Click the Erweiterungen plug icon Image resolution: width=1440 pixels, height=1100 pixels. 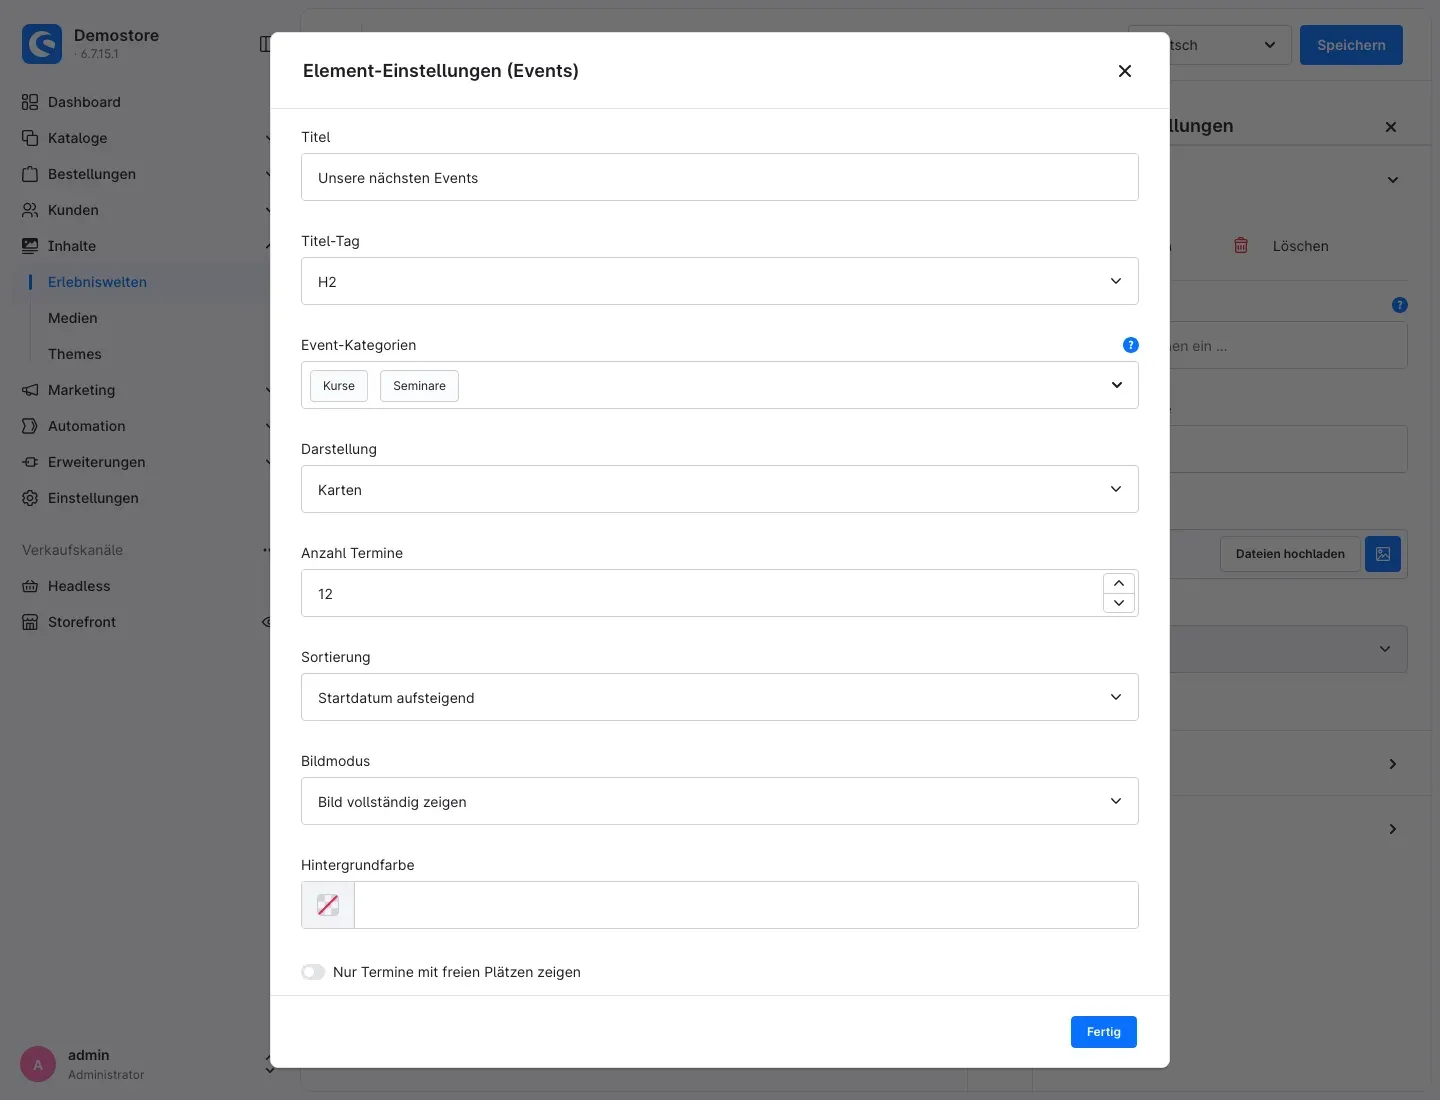click(x=30, y=462)
